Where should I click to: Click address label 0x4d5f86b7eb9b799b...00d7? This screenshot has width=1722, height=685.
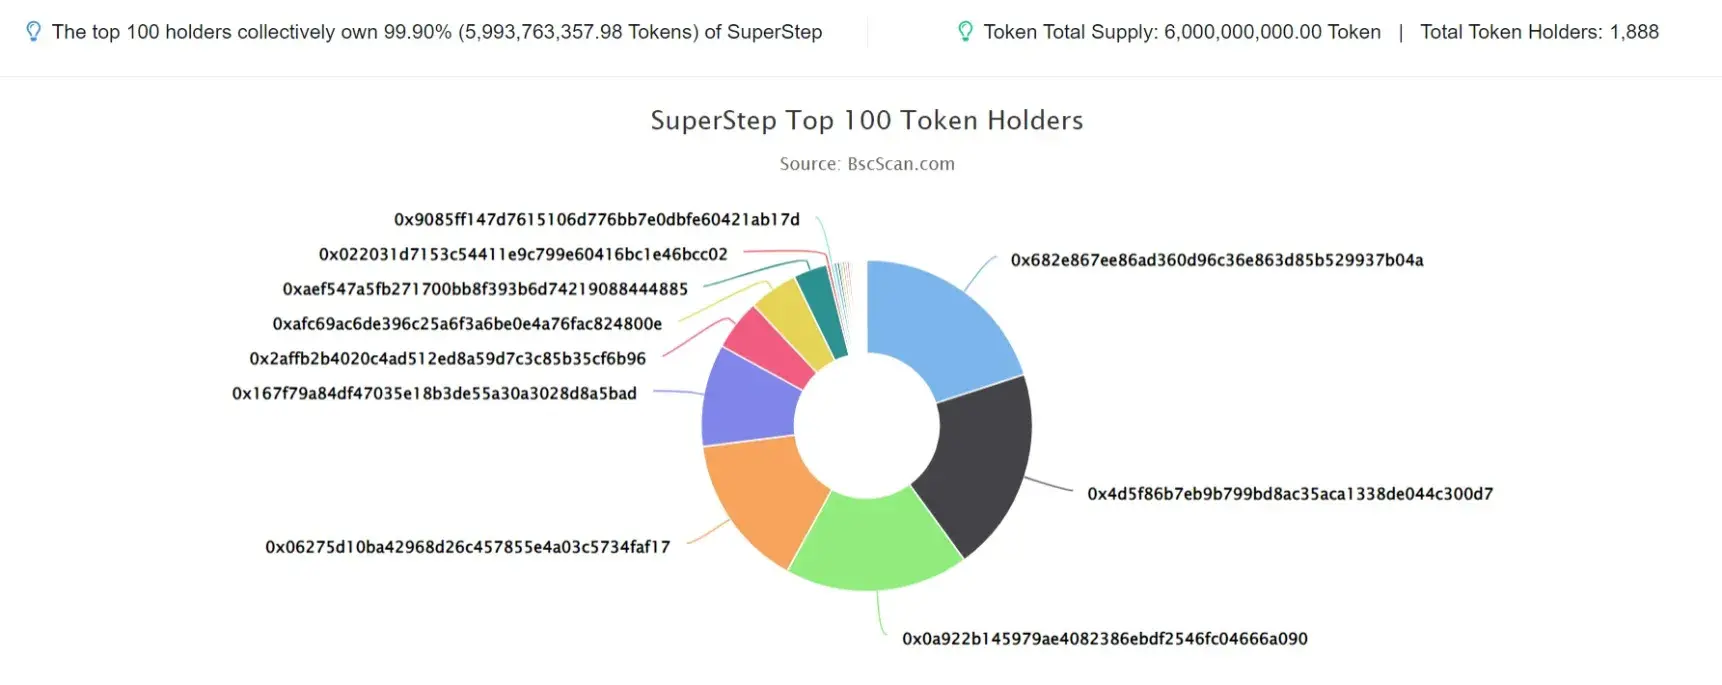1290,494
